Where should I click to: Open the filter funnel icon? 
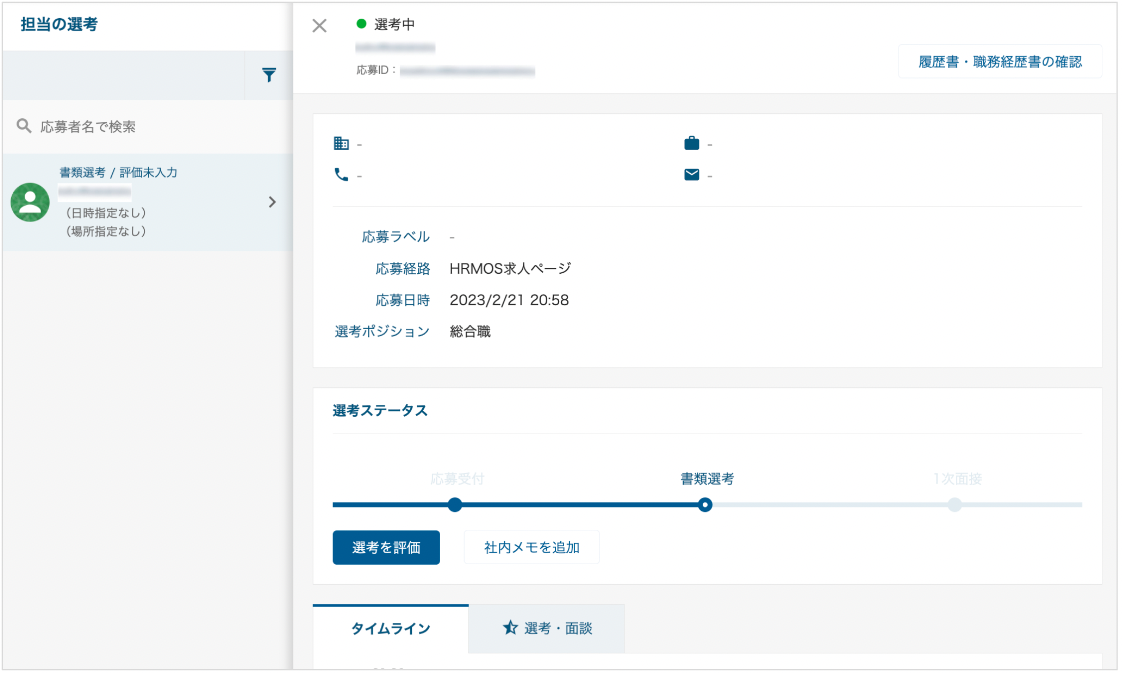tap(269, 75)
